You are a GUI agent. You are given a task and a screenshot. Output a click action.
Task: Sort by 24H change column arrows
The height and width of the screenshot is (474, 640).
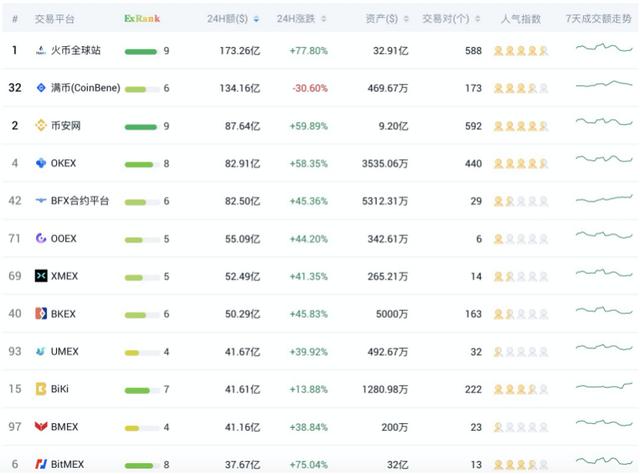[x=324, y=19]
